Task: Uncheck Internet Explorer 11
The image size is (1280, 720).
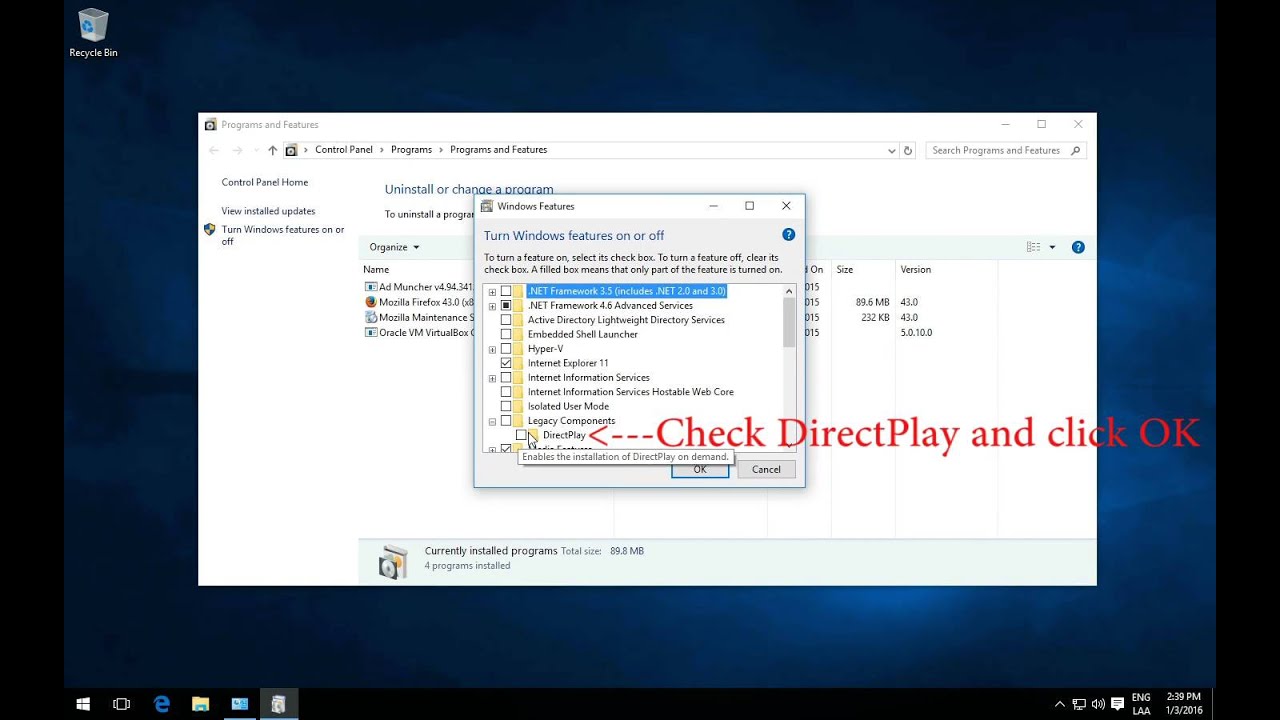Action: pyautogui.click(x=506, y=363)
